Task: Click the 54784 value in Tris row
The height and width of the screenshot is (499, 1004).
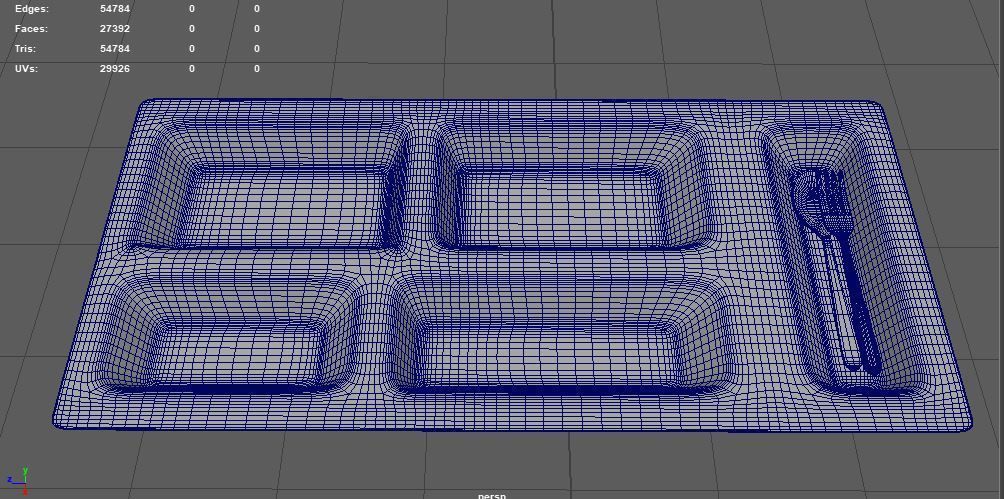Action: point(115,49)
